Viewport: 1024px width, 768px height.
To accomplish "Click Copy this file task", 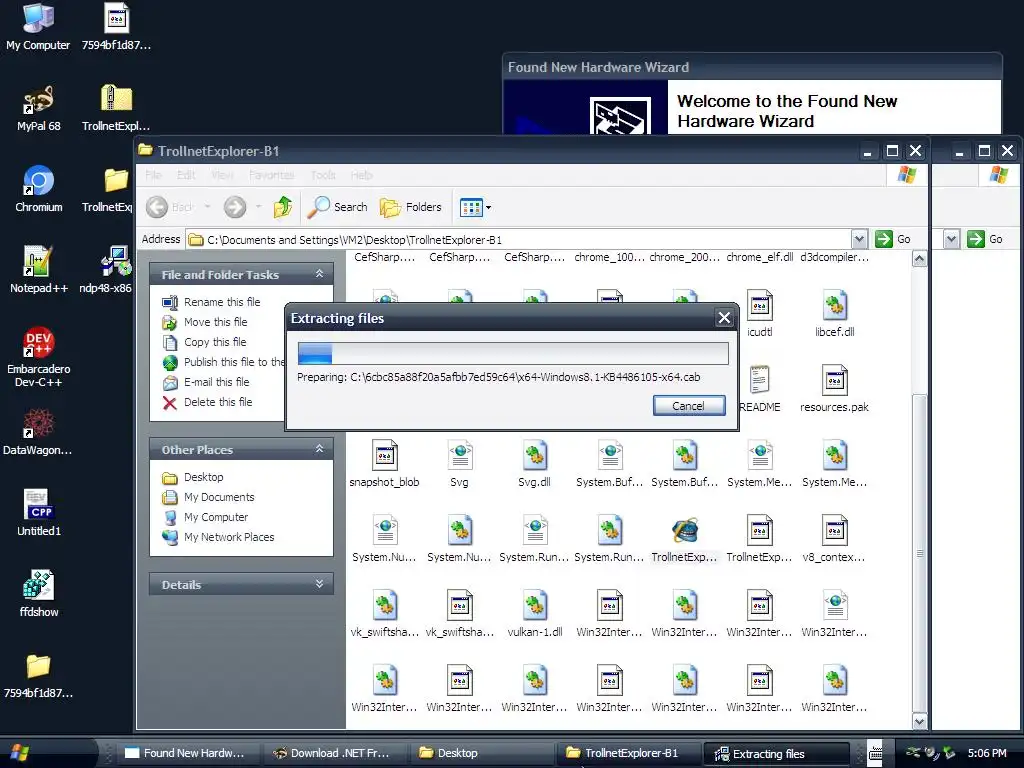I will (204, 342).
